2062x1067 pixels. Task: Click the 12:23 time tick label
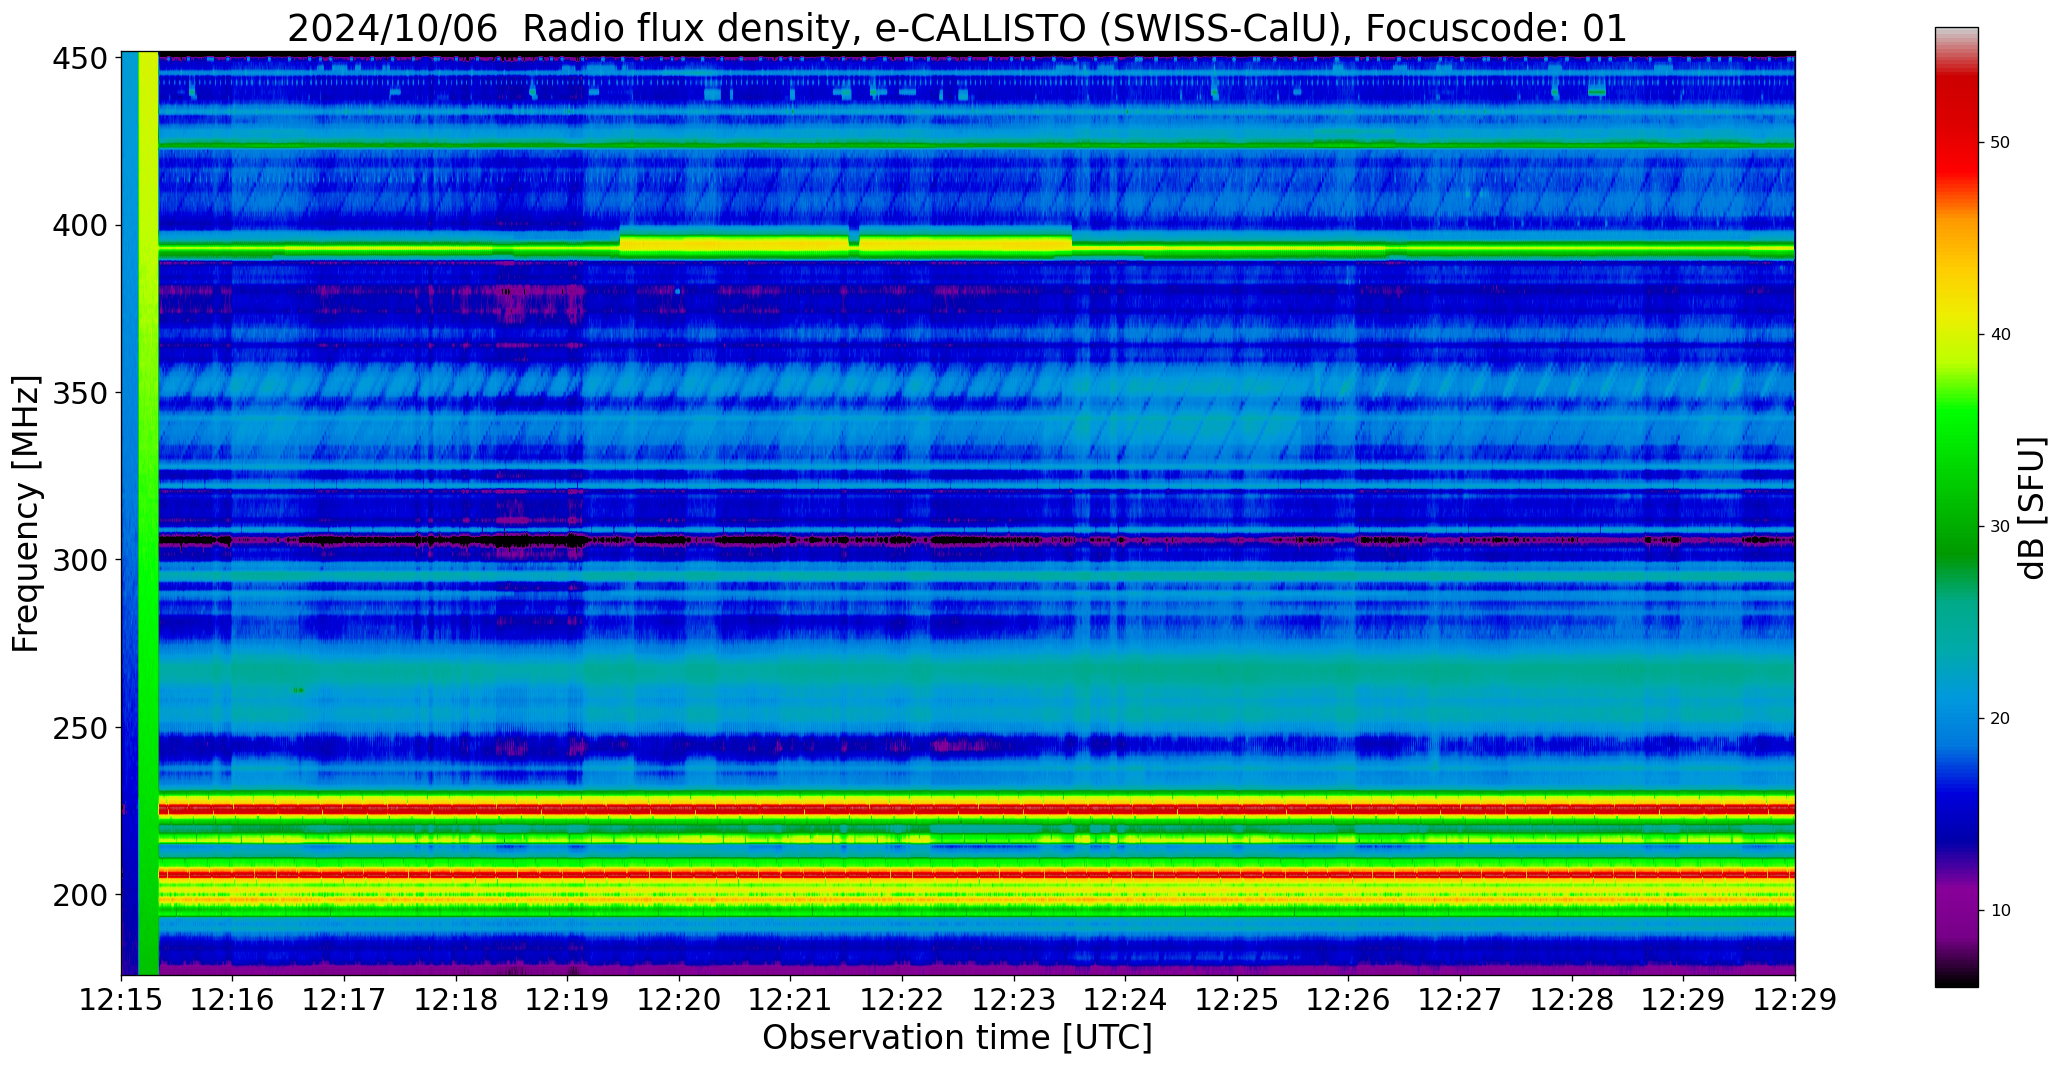coord(1014,999)
